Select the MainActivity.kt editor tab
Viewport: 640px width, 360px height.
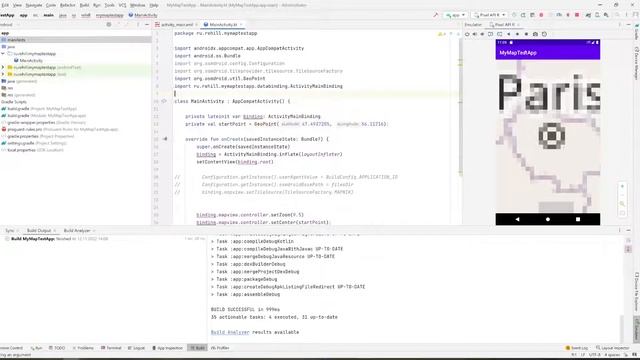tap(223, 24)
